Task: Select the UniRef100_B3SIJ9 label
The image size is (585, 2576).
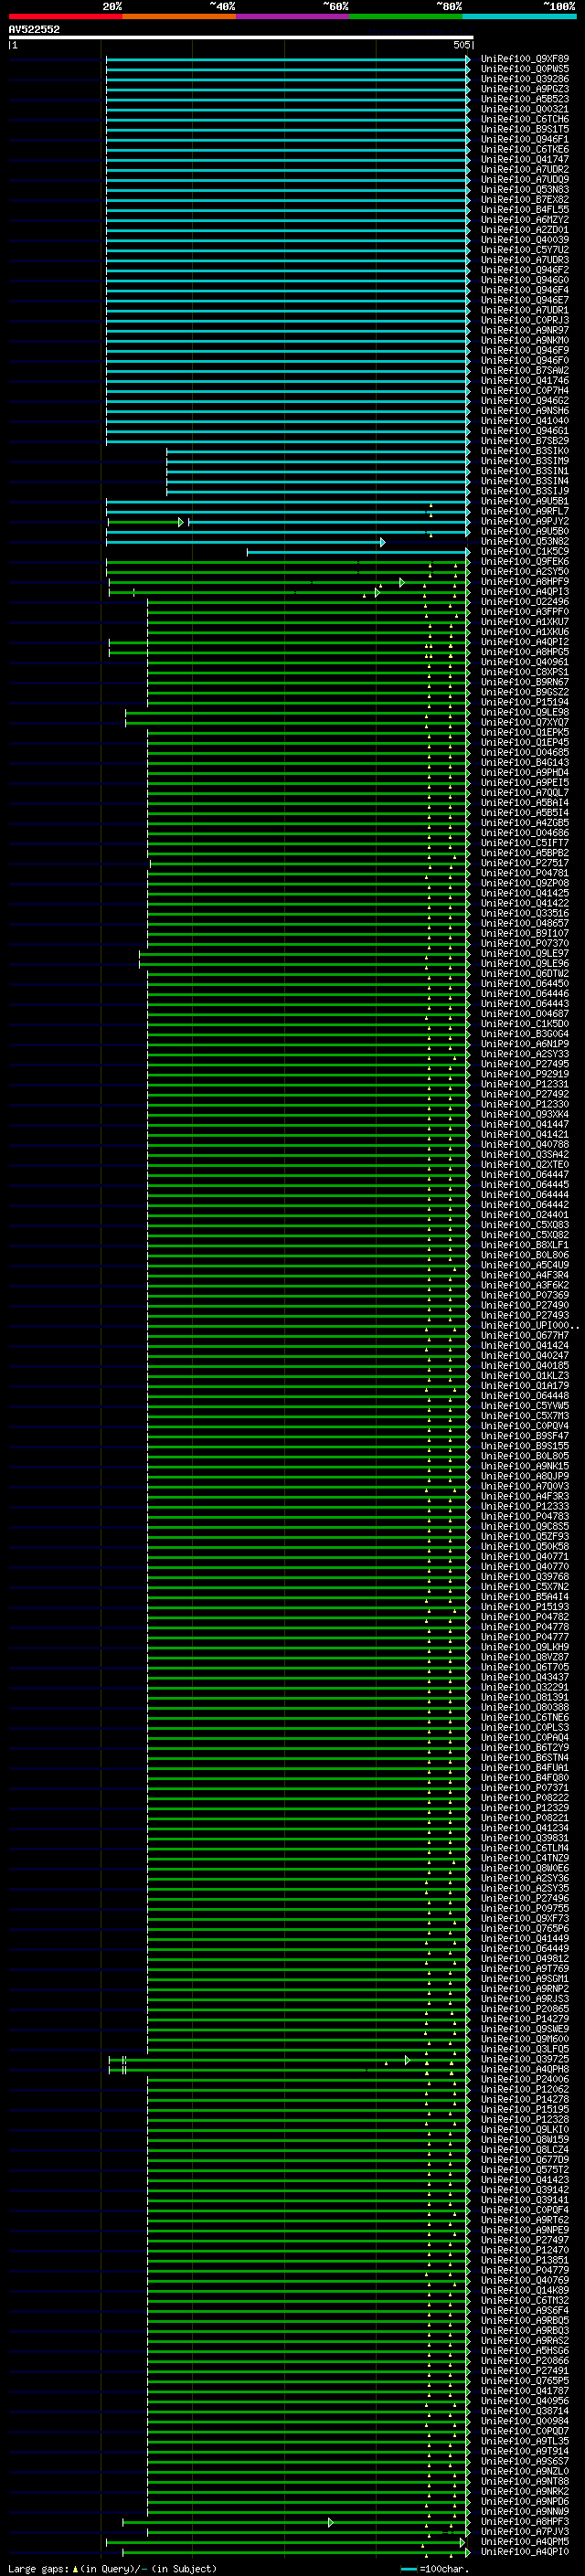Action: click(524, 491)
